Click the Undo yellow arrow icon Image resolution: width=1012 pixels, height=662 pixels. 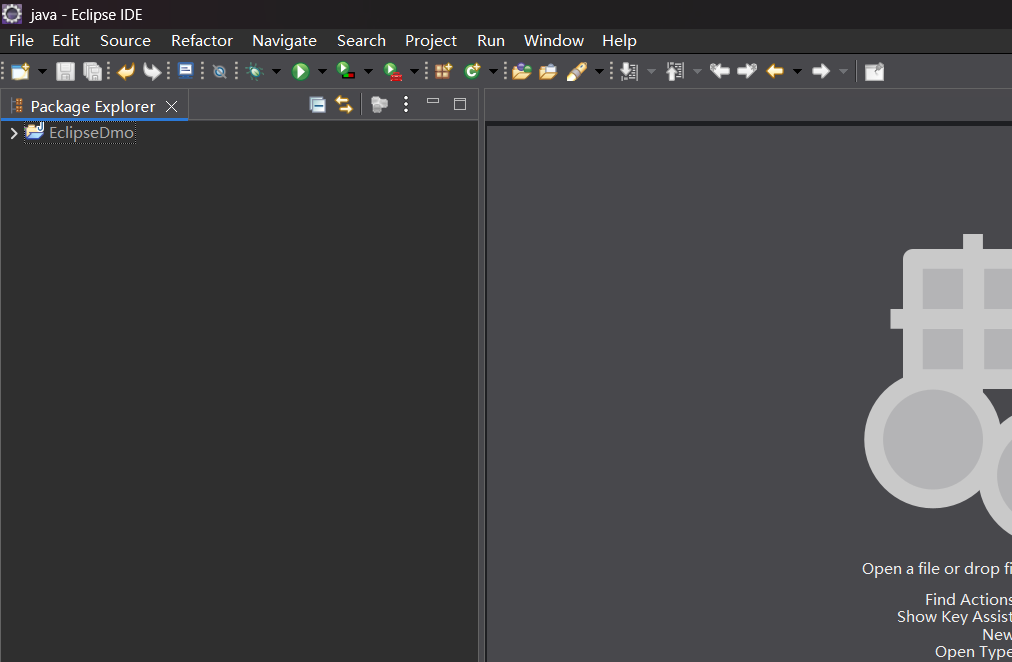pyautogui.click(x=126, y=71)
